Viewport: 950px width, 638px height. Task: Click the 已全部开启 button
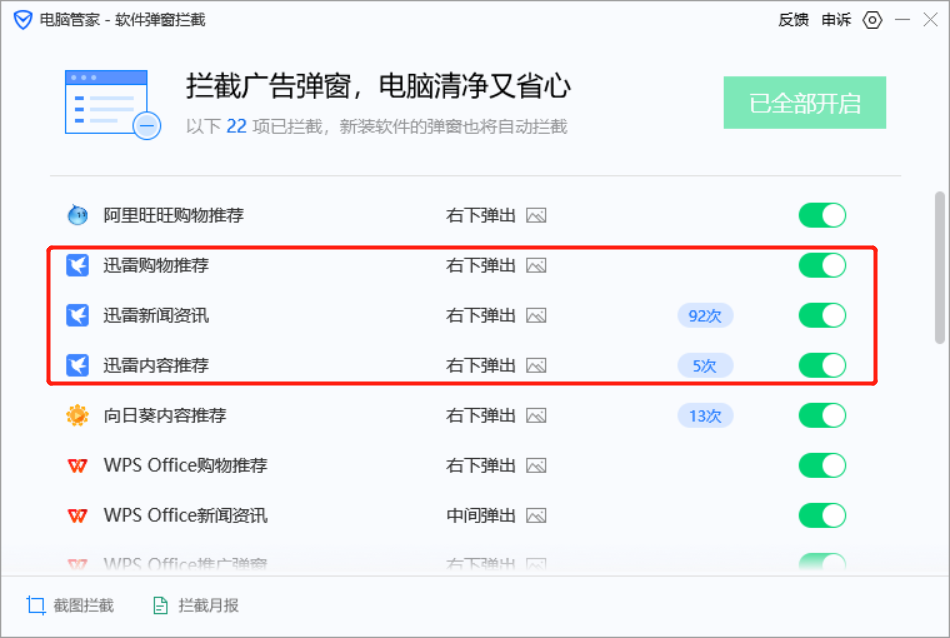pyautogui.click(x=804, y=102)
